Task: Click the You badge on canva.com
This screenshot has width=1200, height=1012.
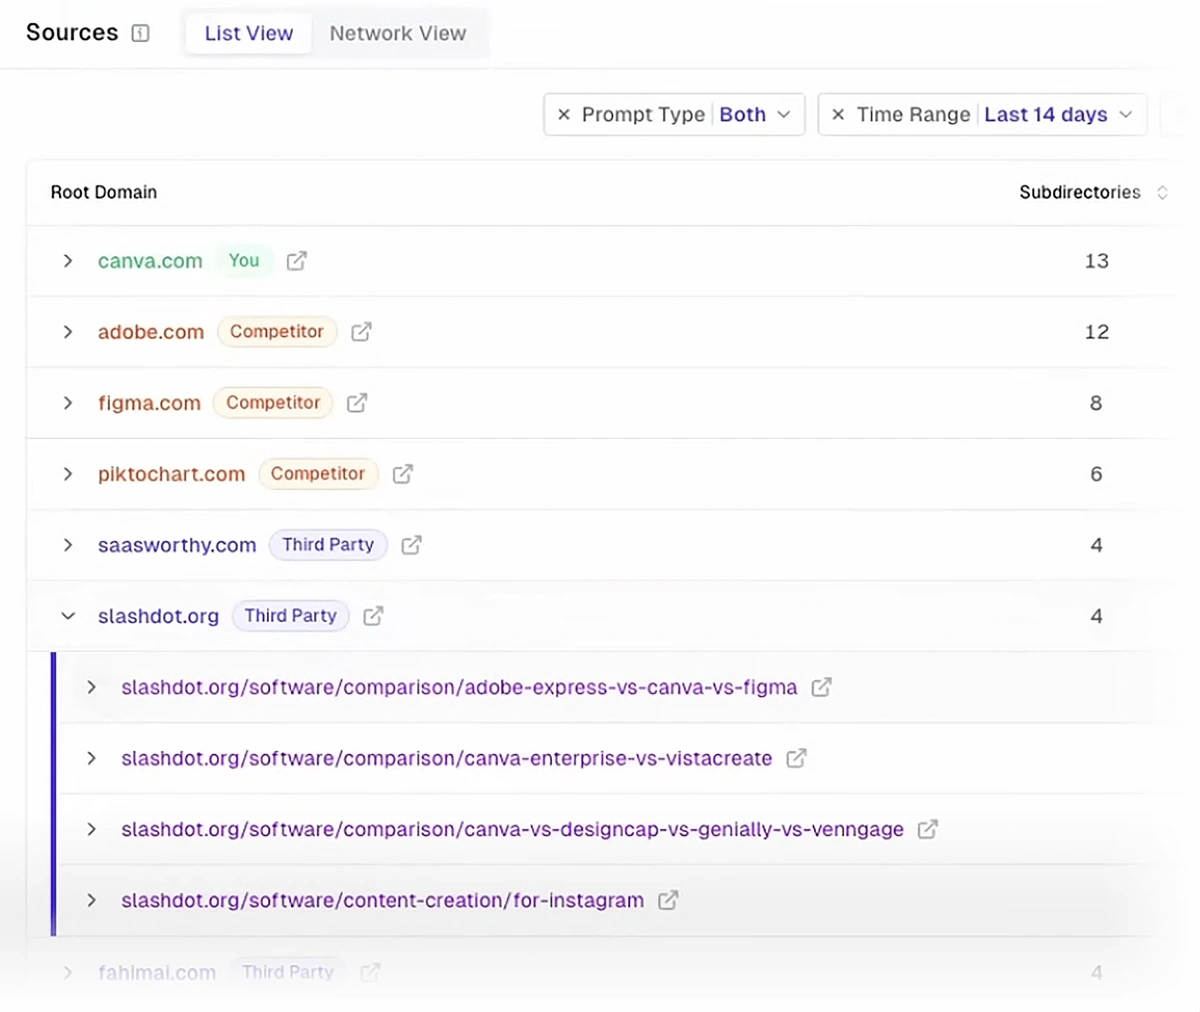Action: point(244,261)
